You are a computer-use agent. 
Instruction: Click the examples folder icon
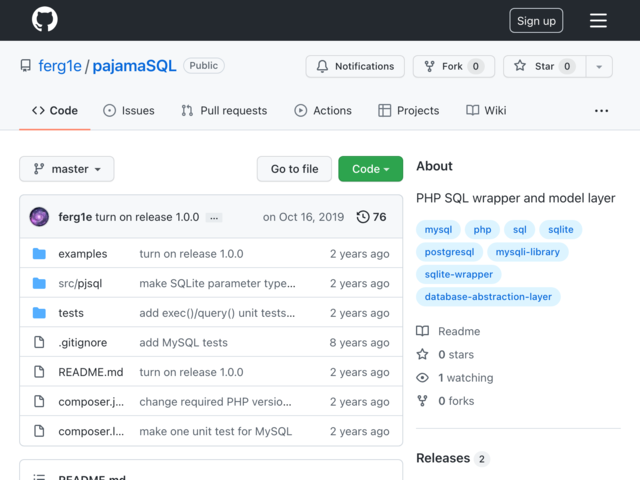click(39, 253)
